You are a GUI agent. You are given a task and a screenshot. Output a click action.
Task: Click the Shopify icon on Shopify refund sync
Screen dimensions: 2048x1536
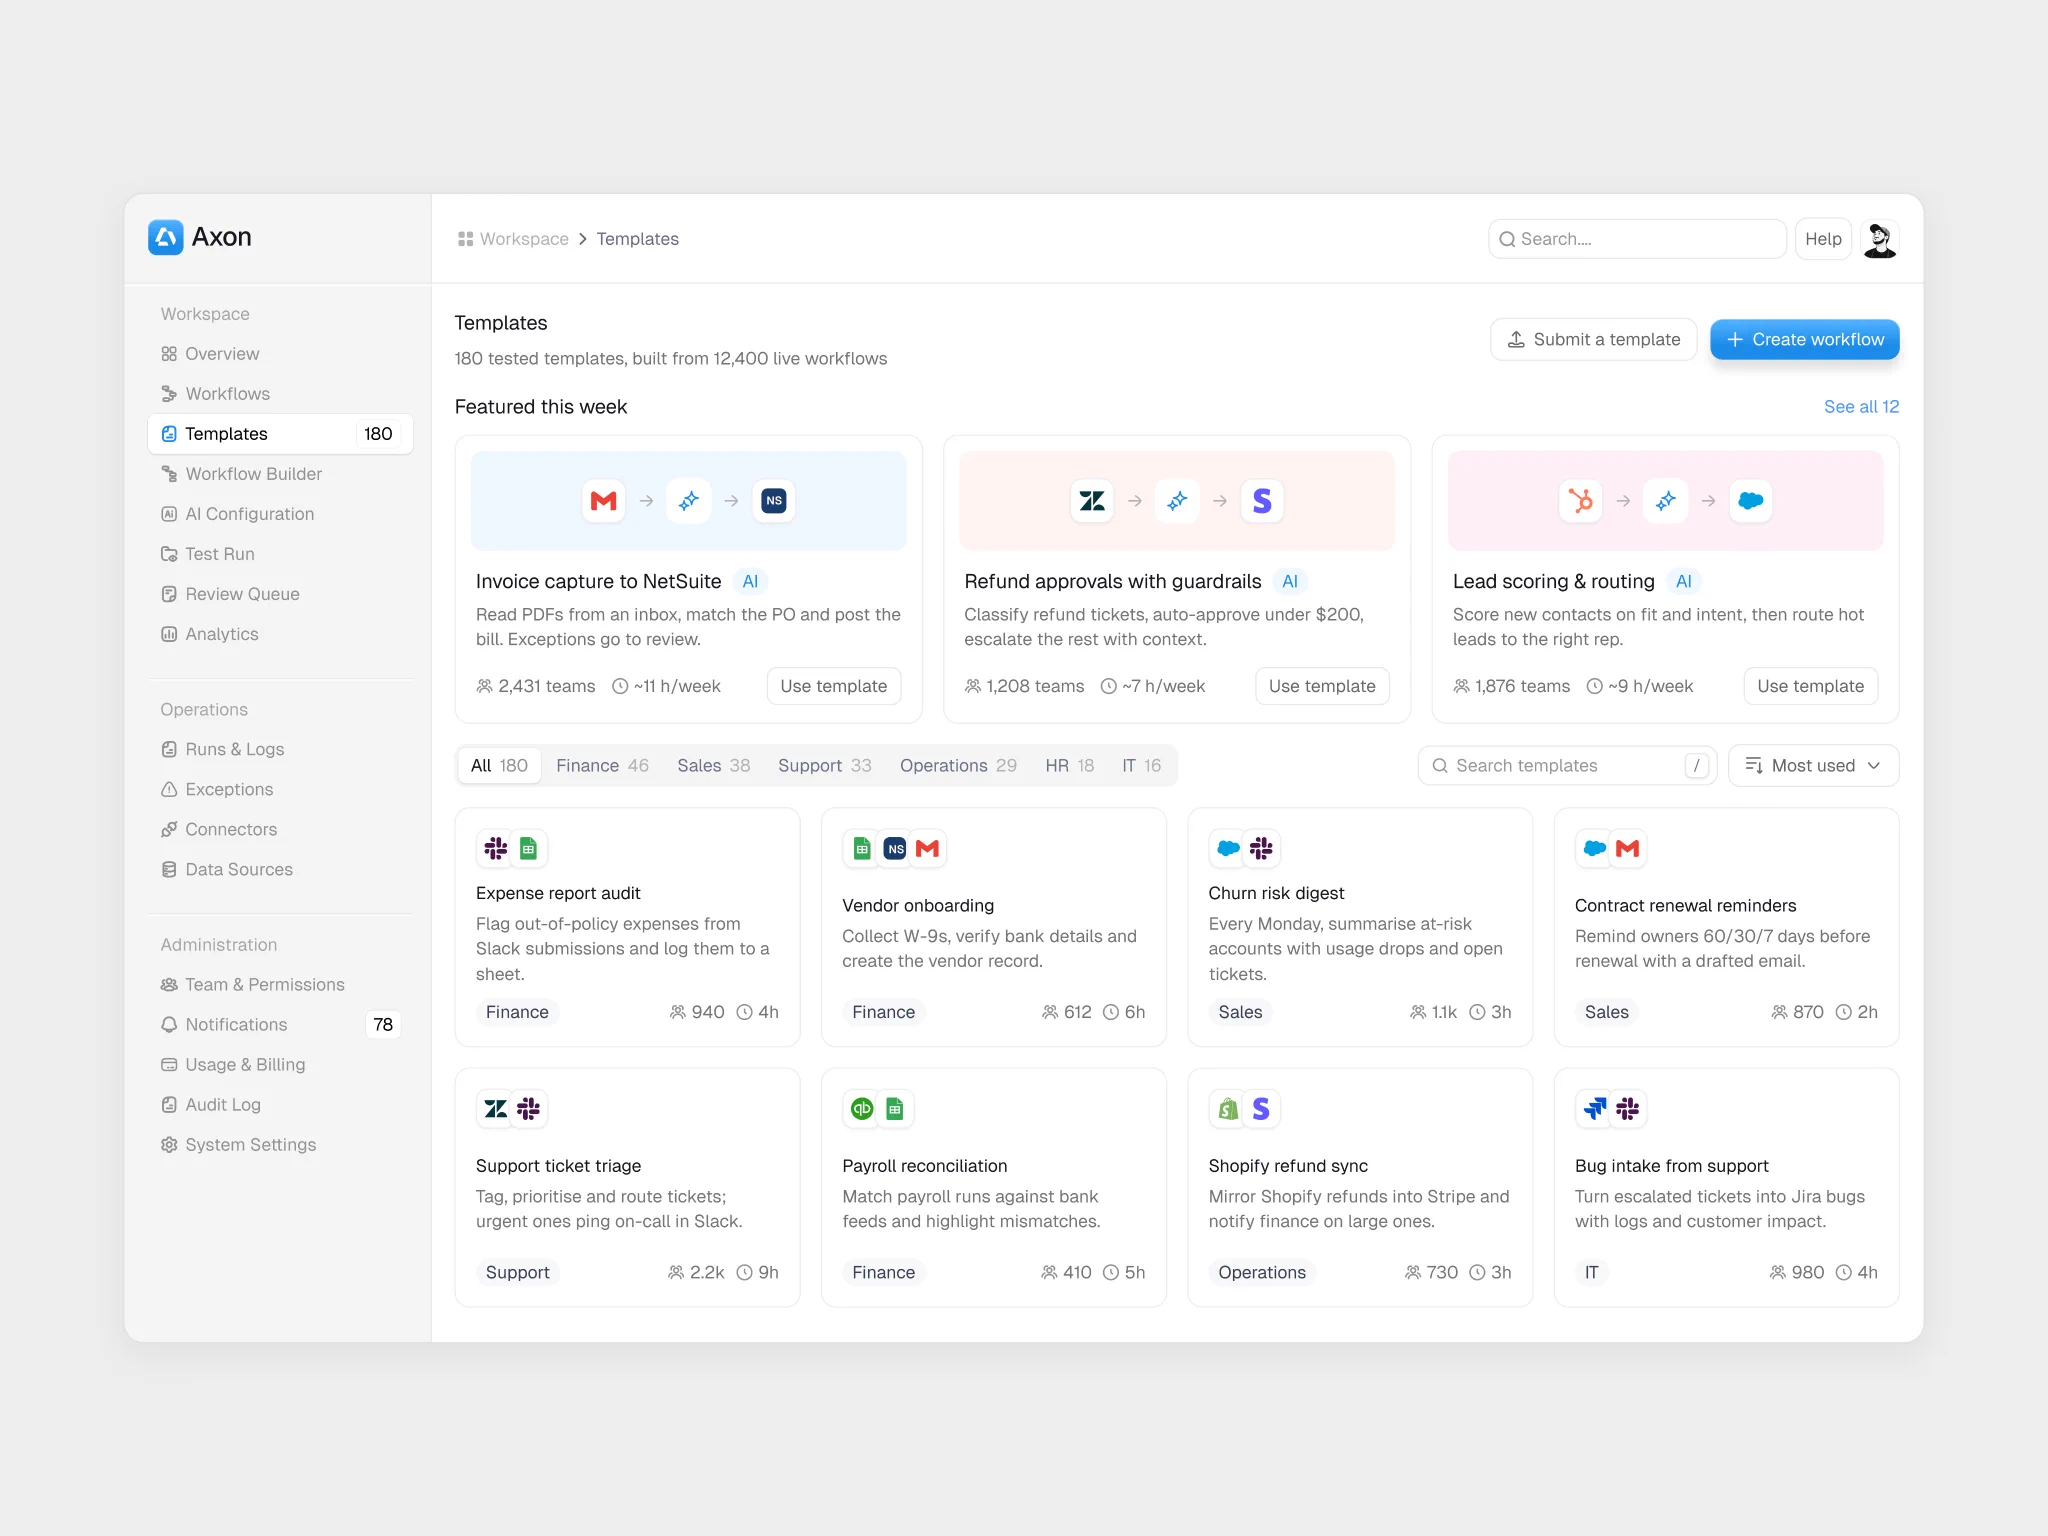(x=1228, y=1109)
